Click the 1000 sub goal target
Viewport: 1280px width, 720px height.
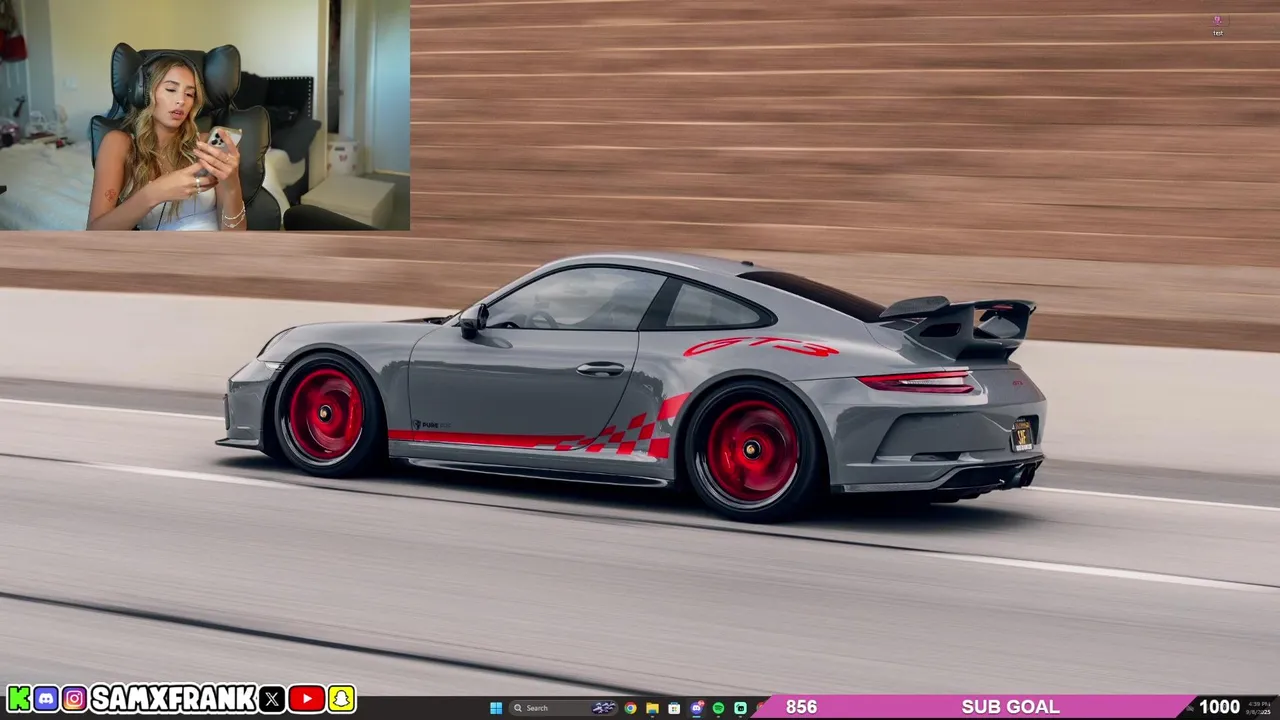click(x=1219, y=707)
